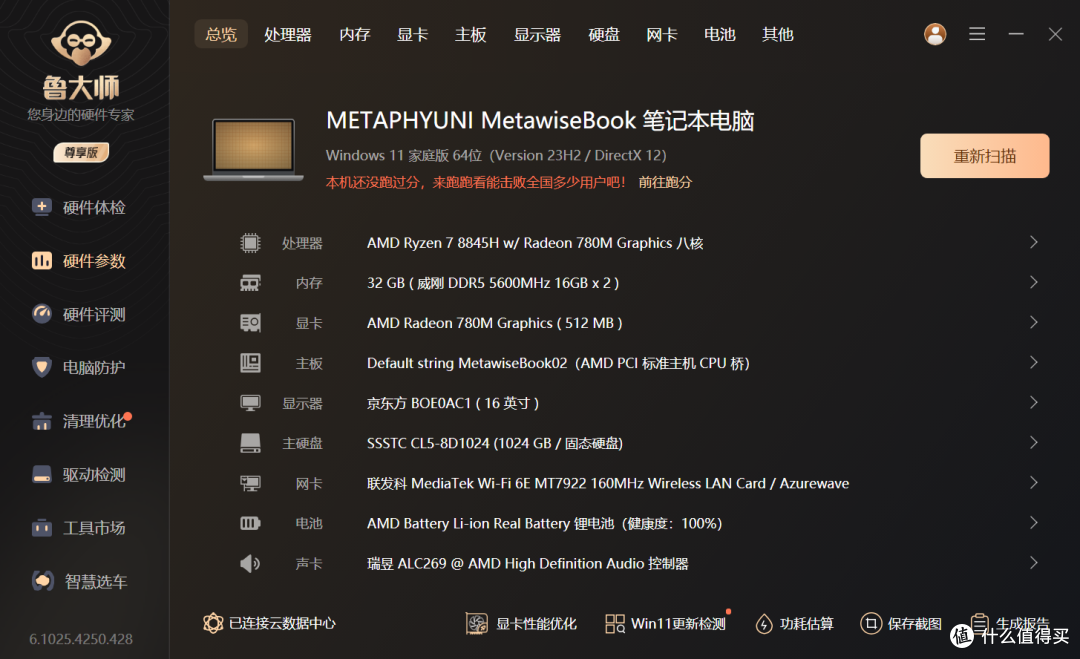Click the 网卡 network card icon

pyautogui.click(x=250, y=483)
